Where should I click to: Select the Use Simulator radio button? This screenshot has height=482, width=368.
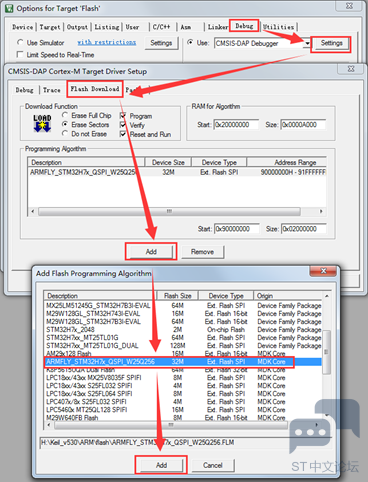click(20, 42)
